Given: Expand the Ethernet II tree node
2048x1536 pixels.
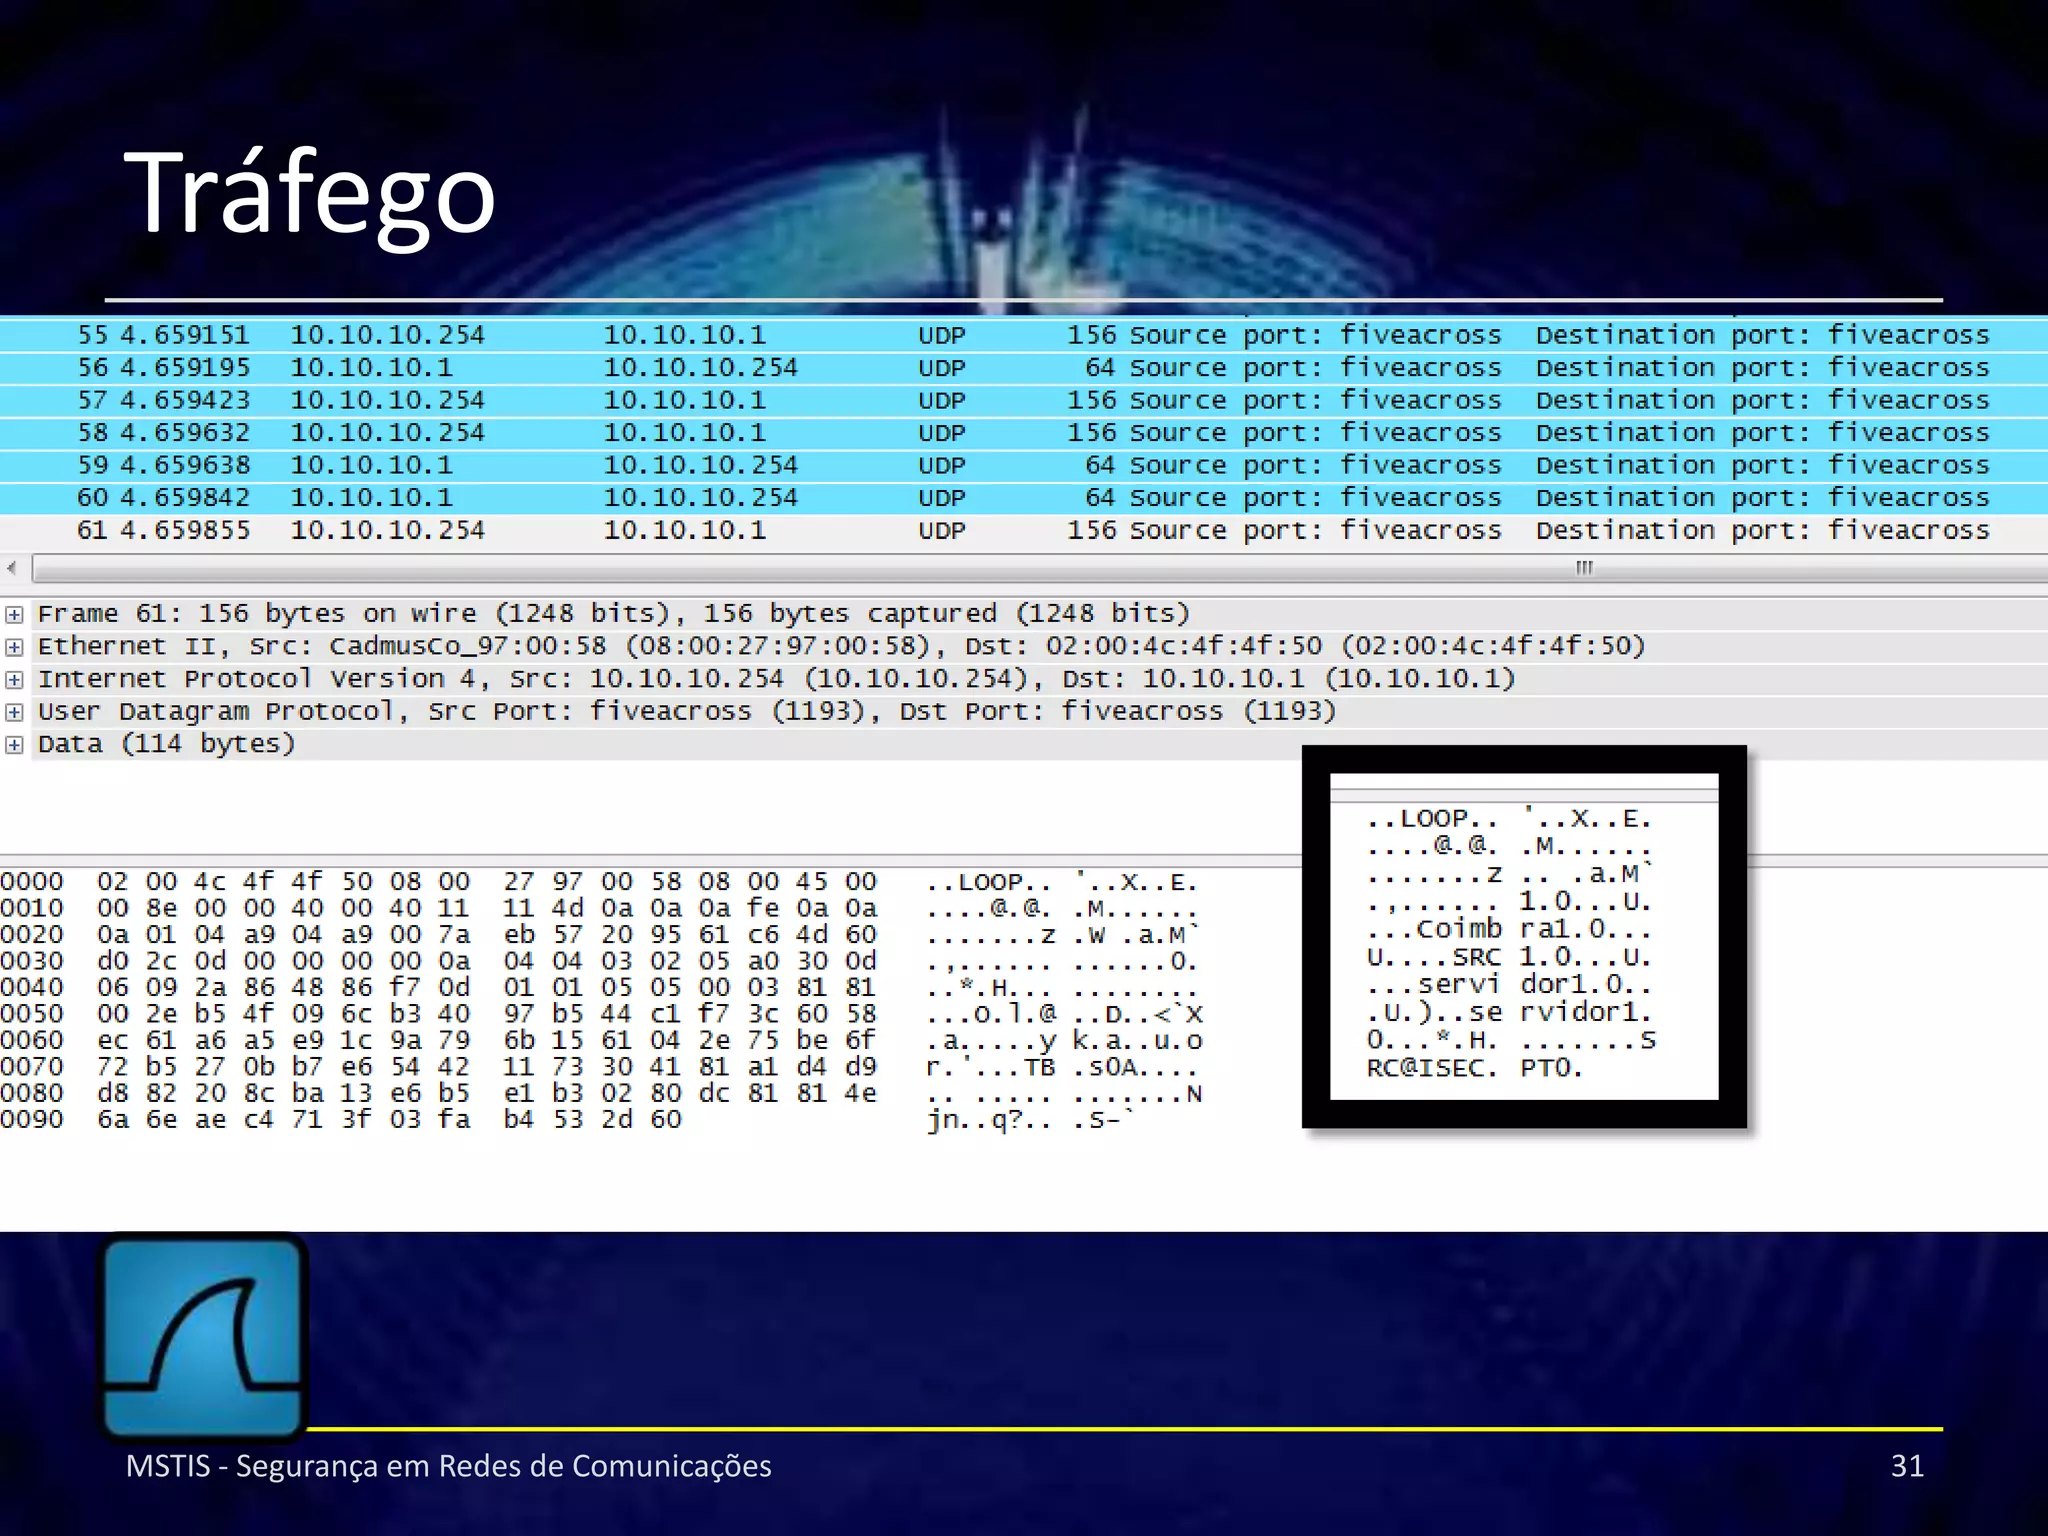Looking at the screenshot, I should pos(14,647).
